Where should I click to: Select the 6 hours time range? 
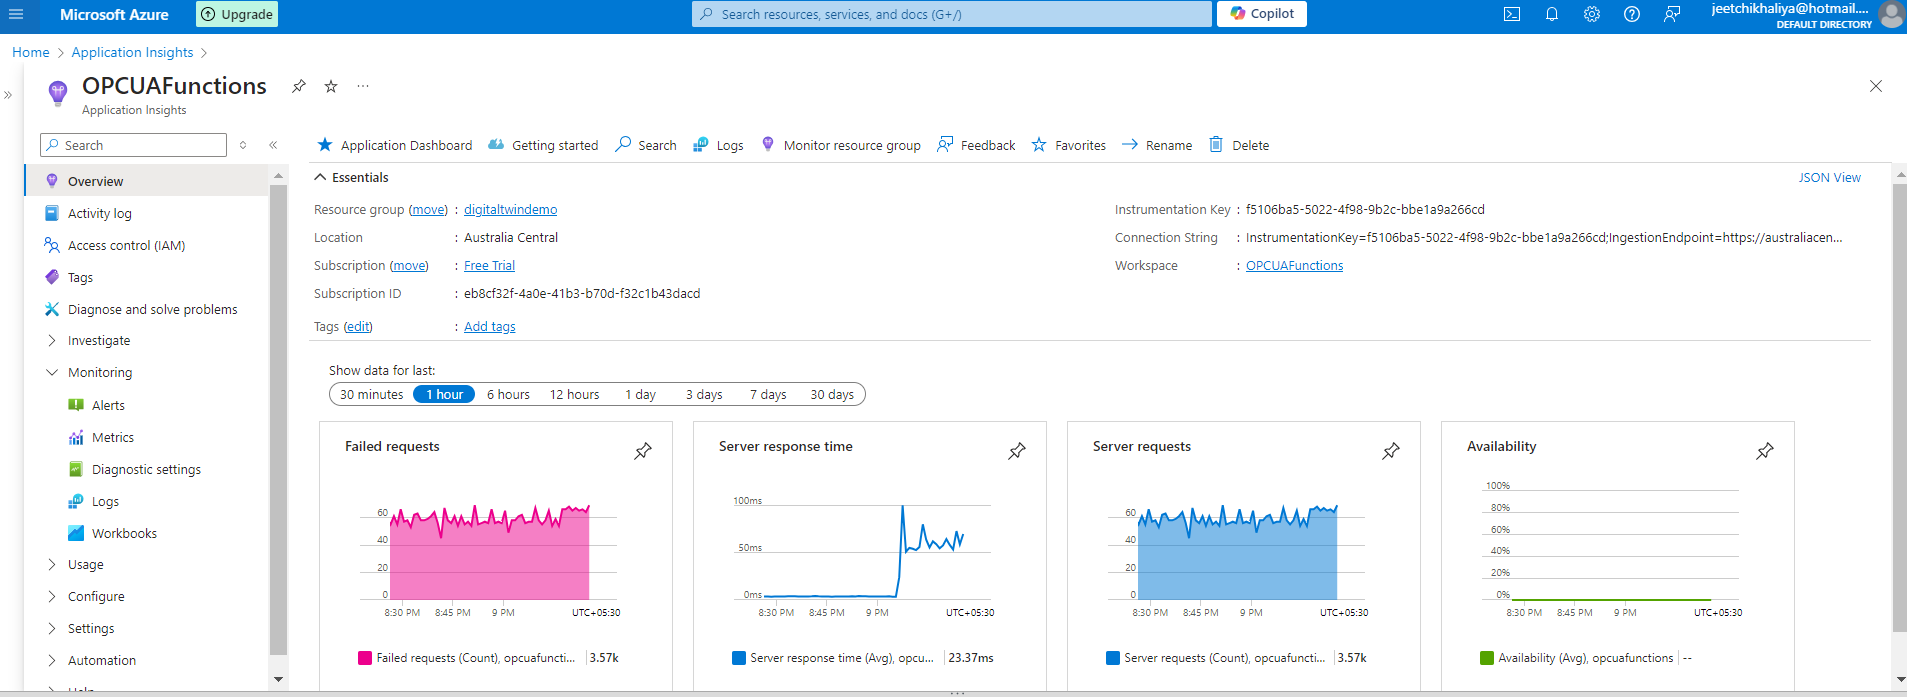pos(508,394)
